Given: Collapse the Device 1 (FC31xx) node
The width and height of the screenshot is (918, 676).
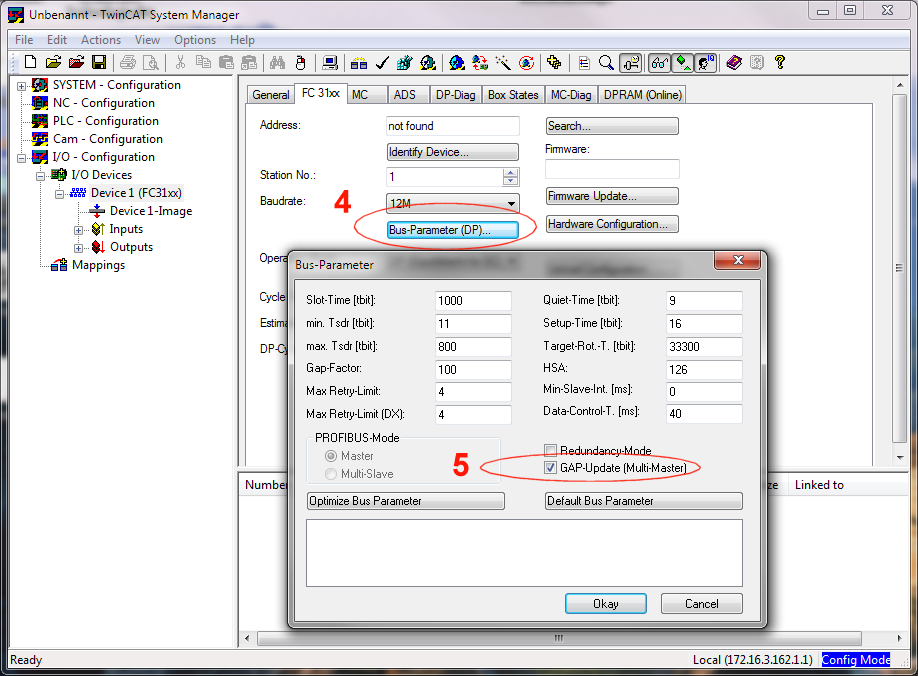Looking at the screenshot, I should click(59, 194).
